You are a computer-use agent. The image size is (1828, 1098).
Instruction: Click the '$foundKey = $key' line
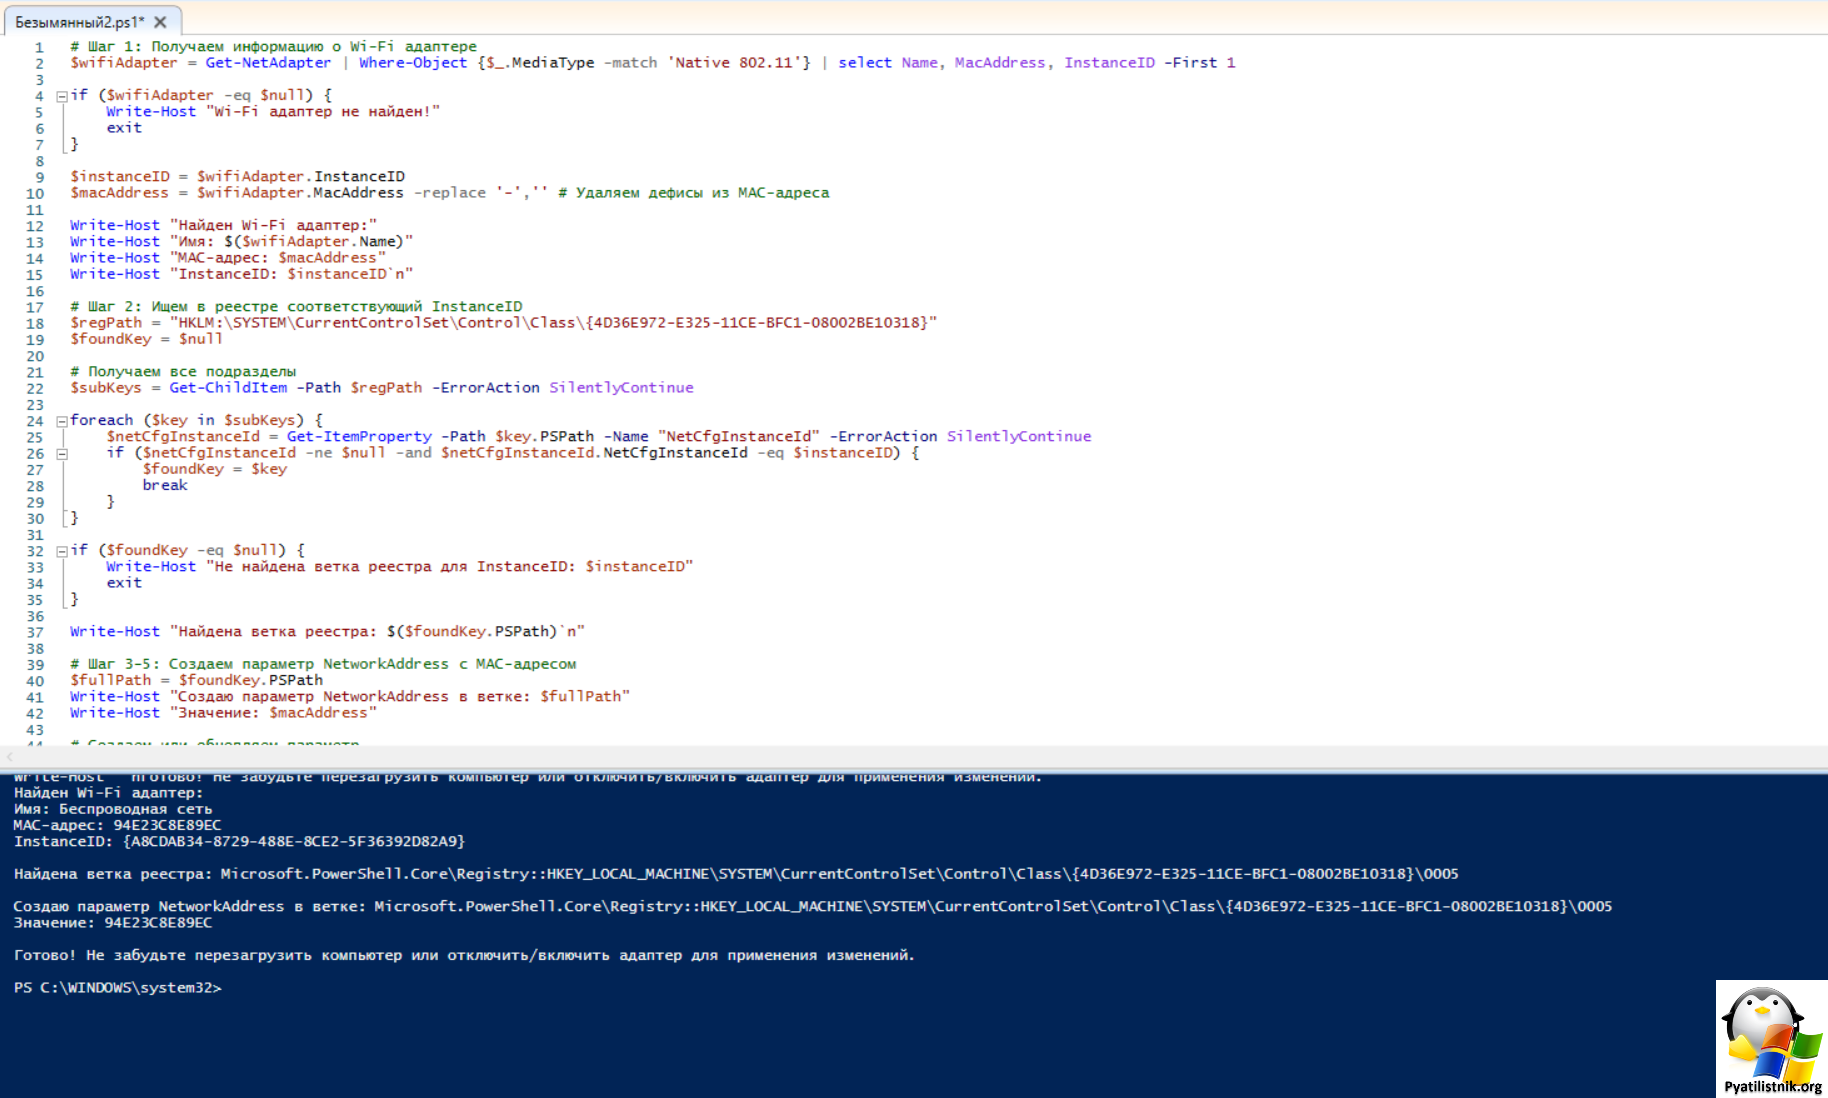point(214,468)
